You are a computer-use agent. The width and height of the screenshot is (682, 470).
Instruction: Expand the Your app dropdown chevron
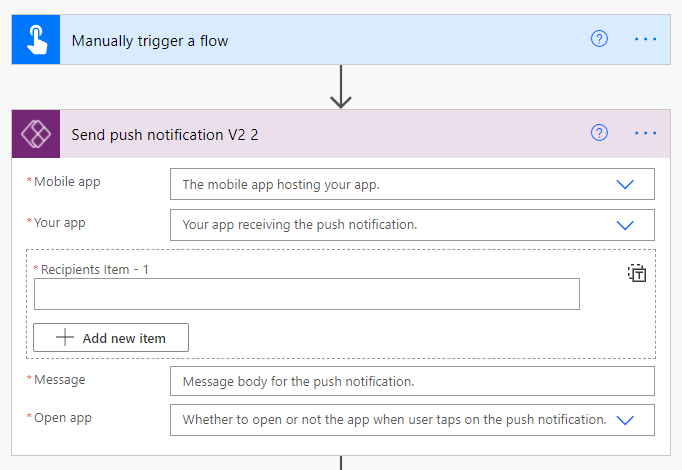click(x=626, y=225)
